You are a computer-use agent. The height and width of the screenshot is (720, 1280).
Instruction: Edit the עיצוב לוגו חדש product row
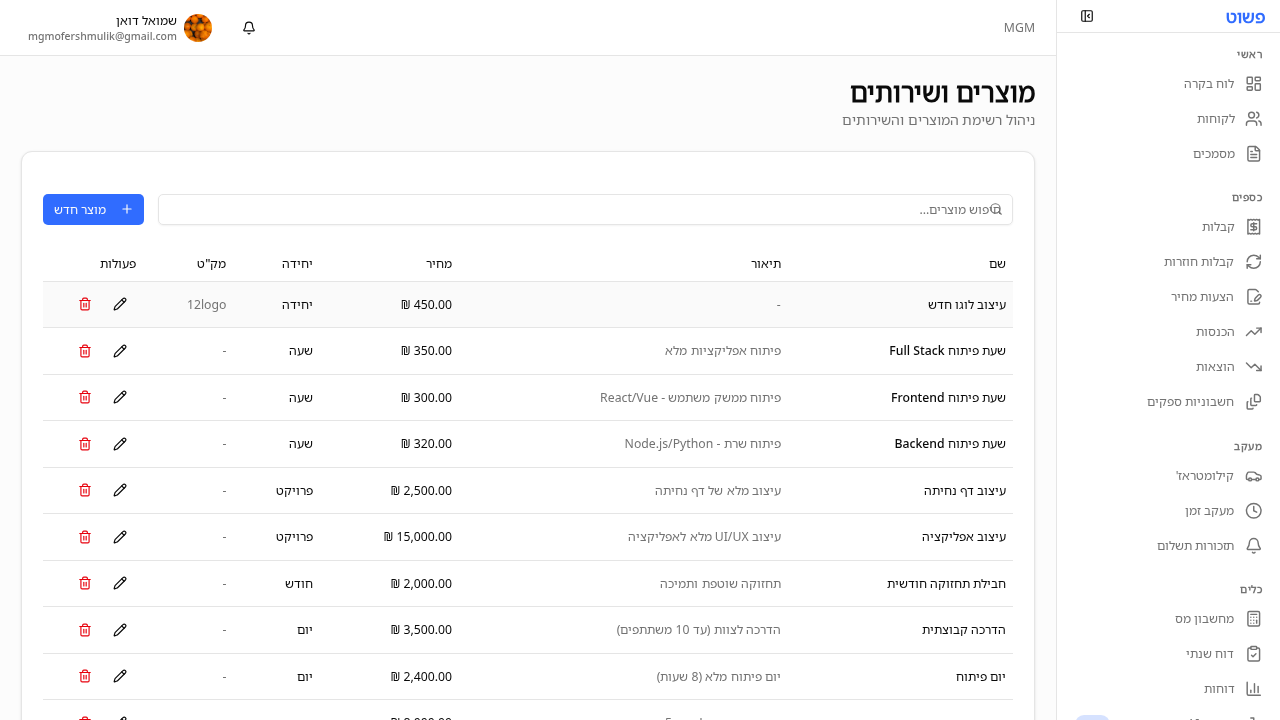pyautogui.click(x=119, y=303)
